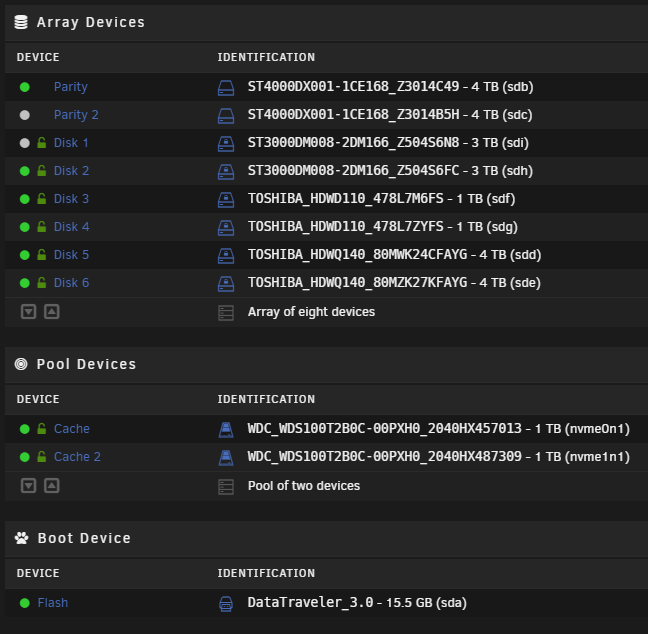Open the Disk 6 settings link

pos(71,283)
